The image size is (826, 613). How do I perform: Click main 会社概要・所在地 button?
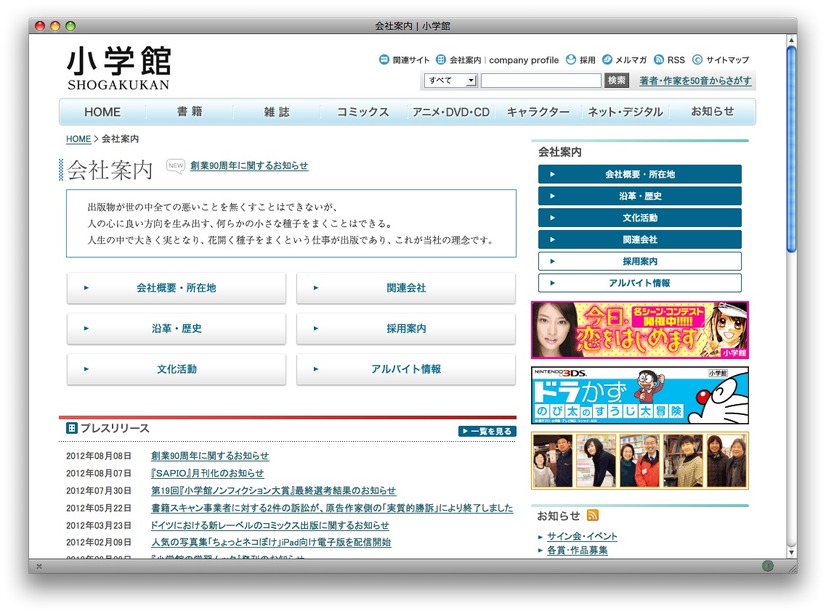click(x=176, y=288)
